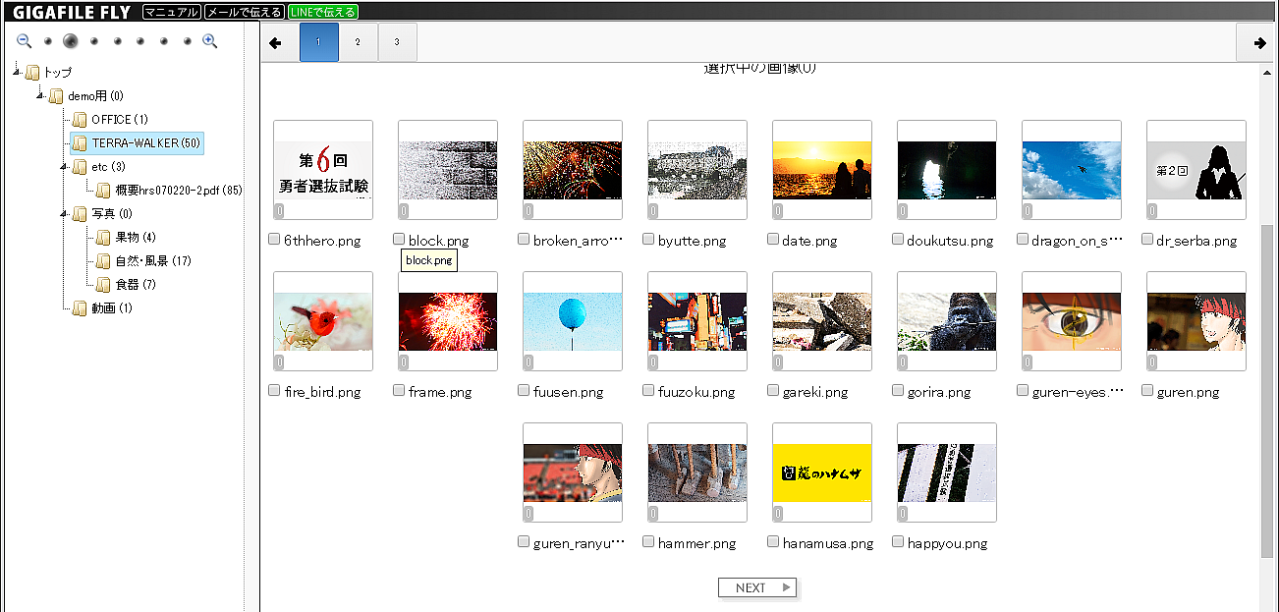Viewport: 1279px width, 612px height.
Task: Open the fuusen.png balloon thumbnail
Action: pos(572,321)
